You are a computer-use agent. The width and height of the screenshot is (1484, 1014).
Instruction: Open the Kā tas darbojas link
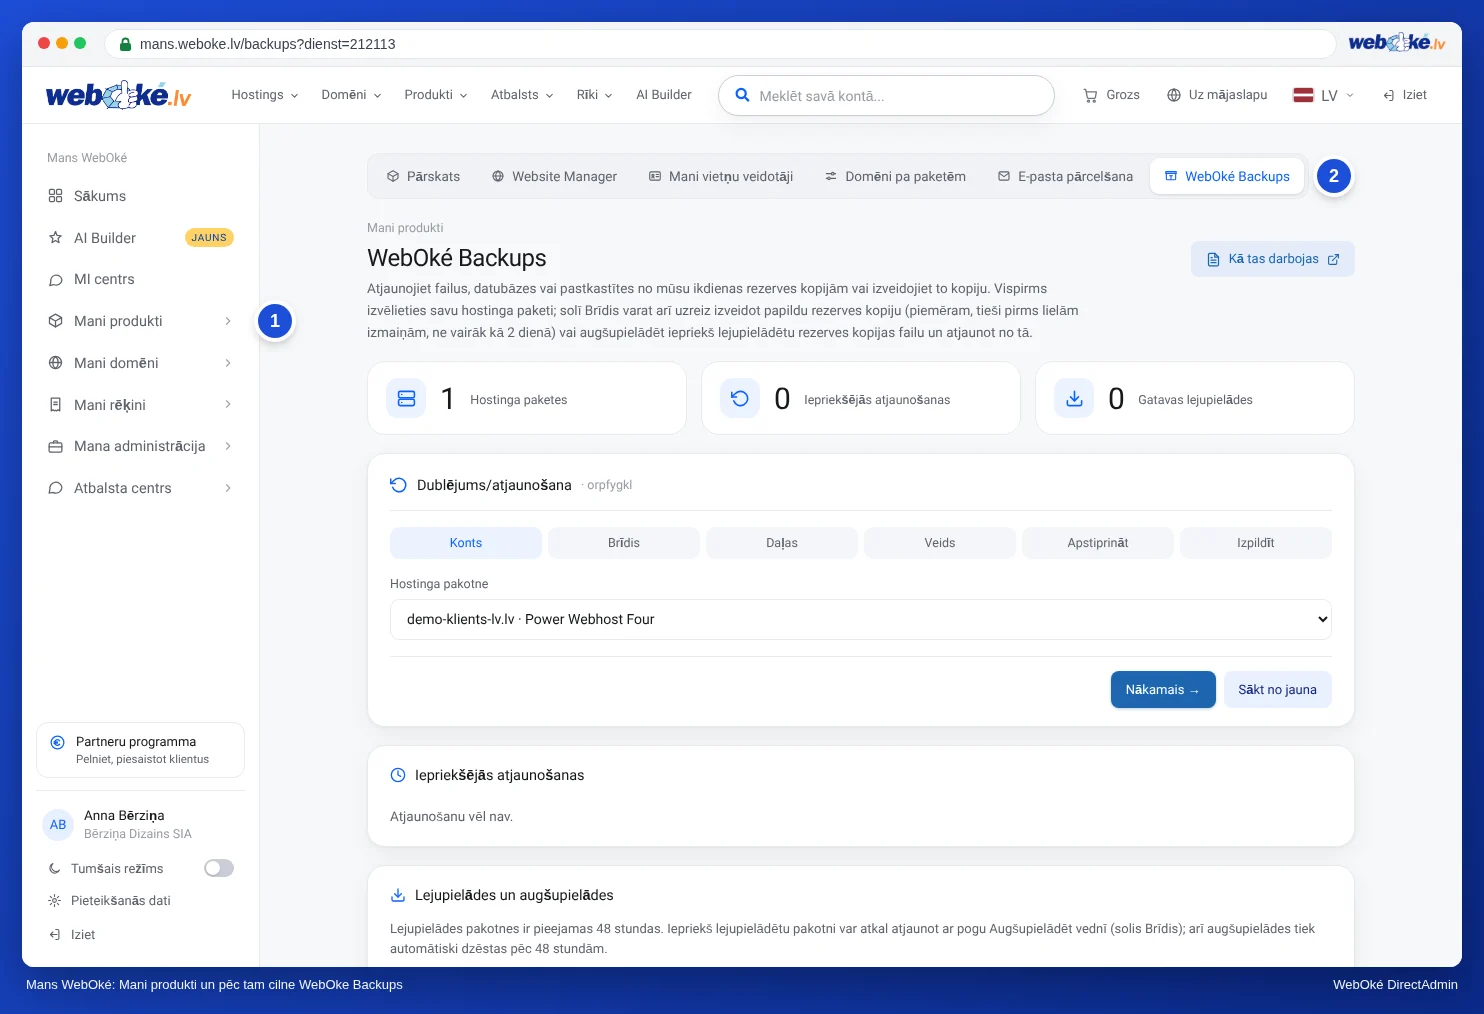(1273, 259)
